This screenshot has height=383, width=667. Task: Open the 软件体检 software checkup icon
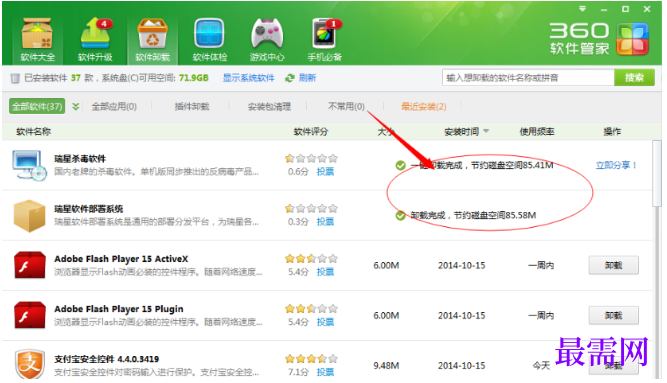[x=210, y=40]
